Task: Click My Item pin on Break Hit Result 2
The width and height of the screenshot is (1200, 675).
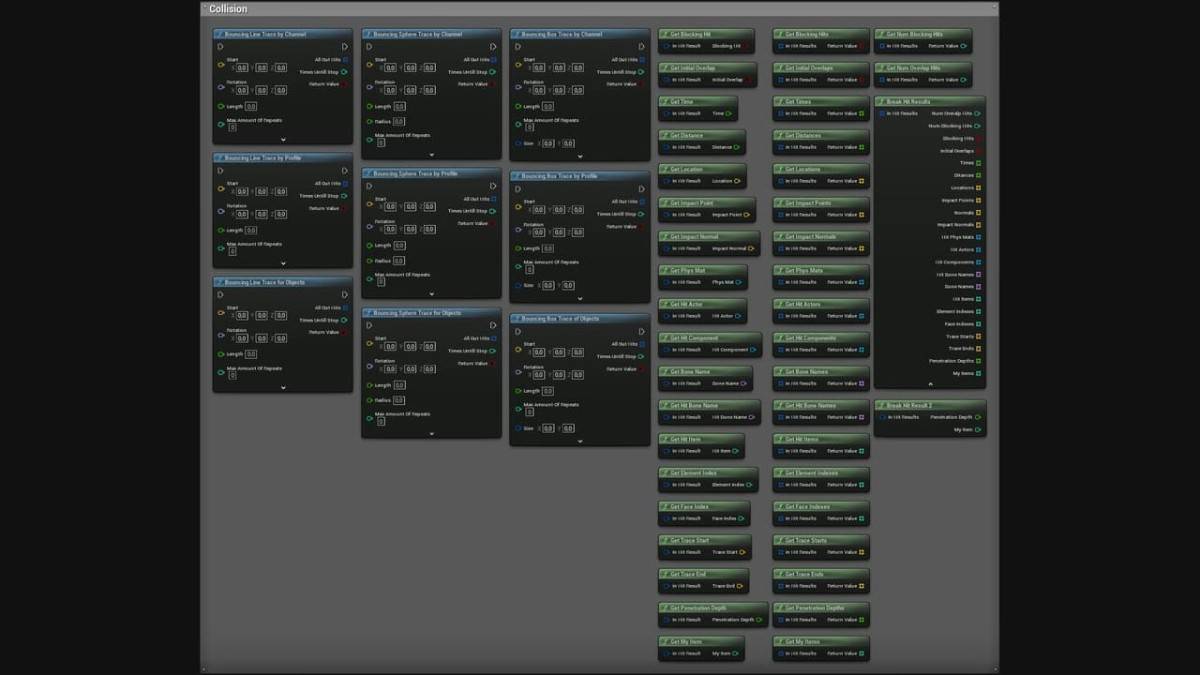Action: (x=978, y=429)
